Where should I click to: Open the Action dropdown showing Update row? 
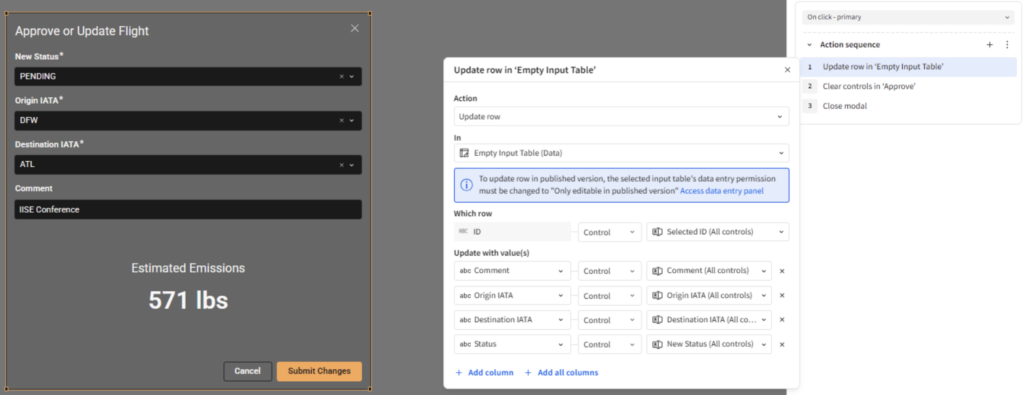pos(621,116)
